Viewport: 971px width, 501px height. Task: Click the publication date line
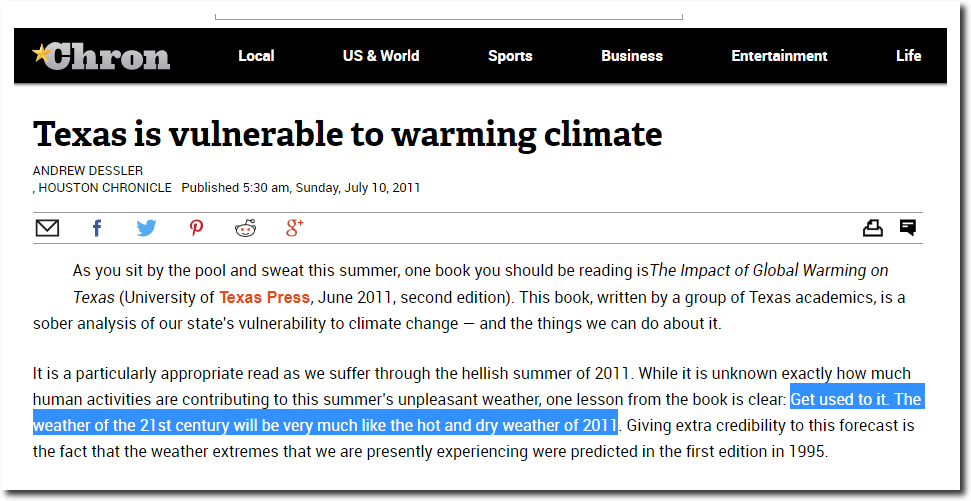point(301,188)
